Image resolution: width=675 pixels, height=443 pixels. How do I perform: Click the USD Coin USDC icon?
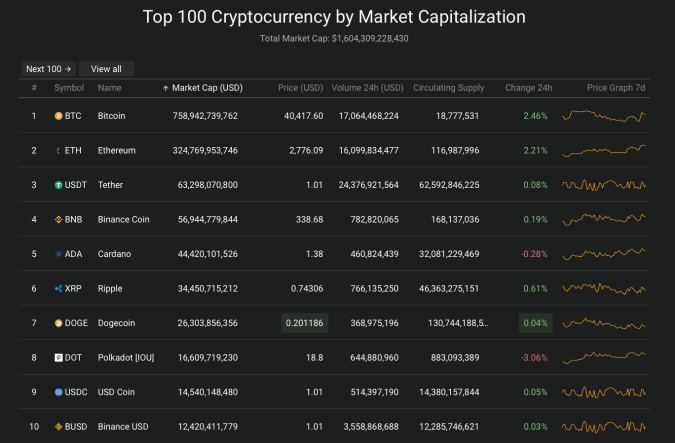[59, 392]
